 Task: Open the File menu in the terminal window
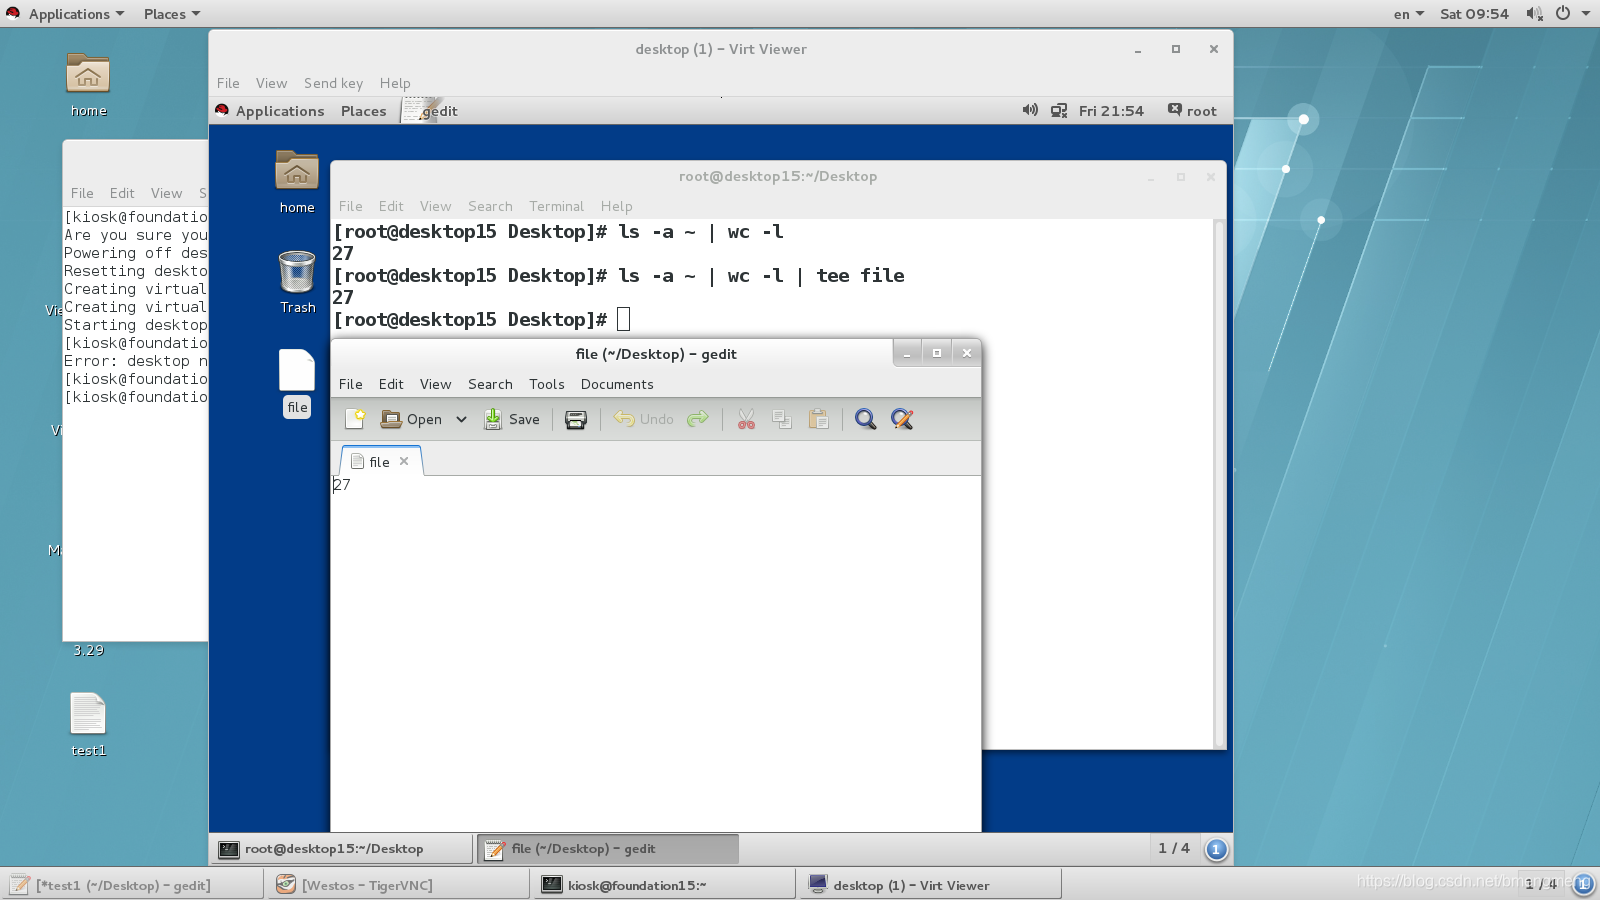tap(351, 206)
